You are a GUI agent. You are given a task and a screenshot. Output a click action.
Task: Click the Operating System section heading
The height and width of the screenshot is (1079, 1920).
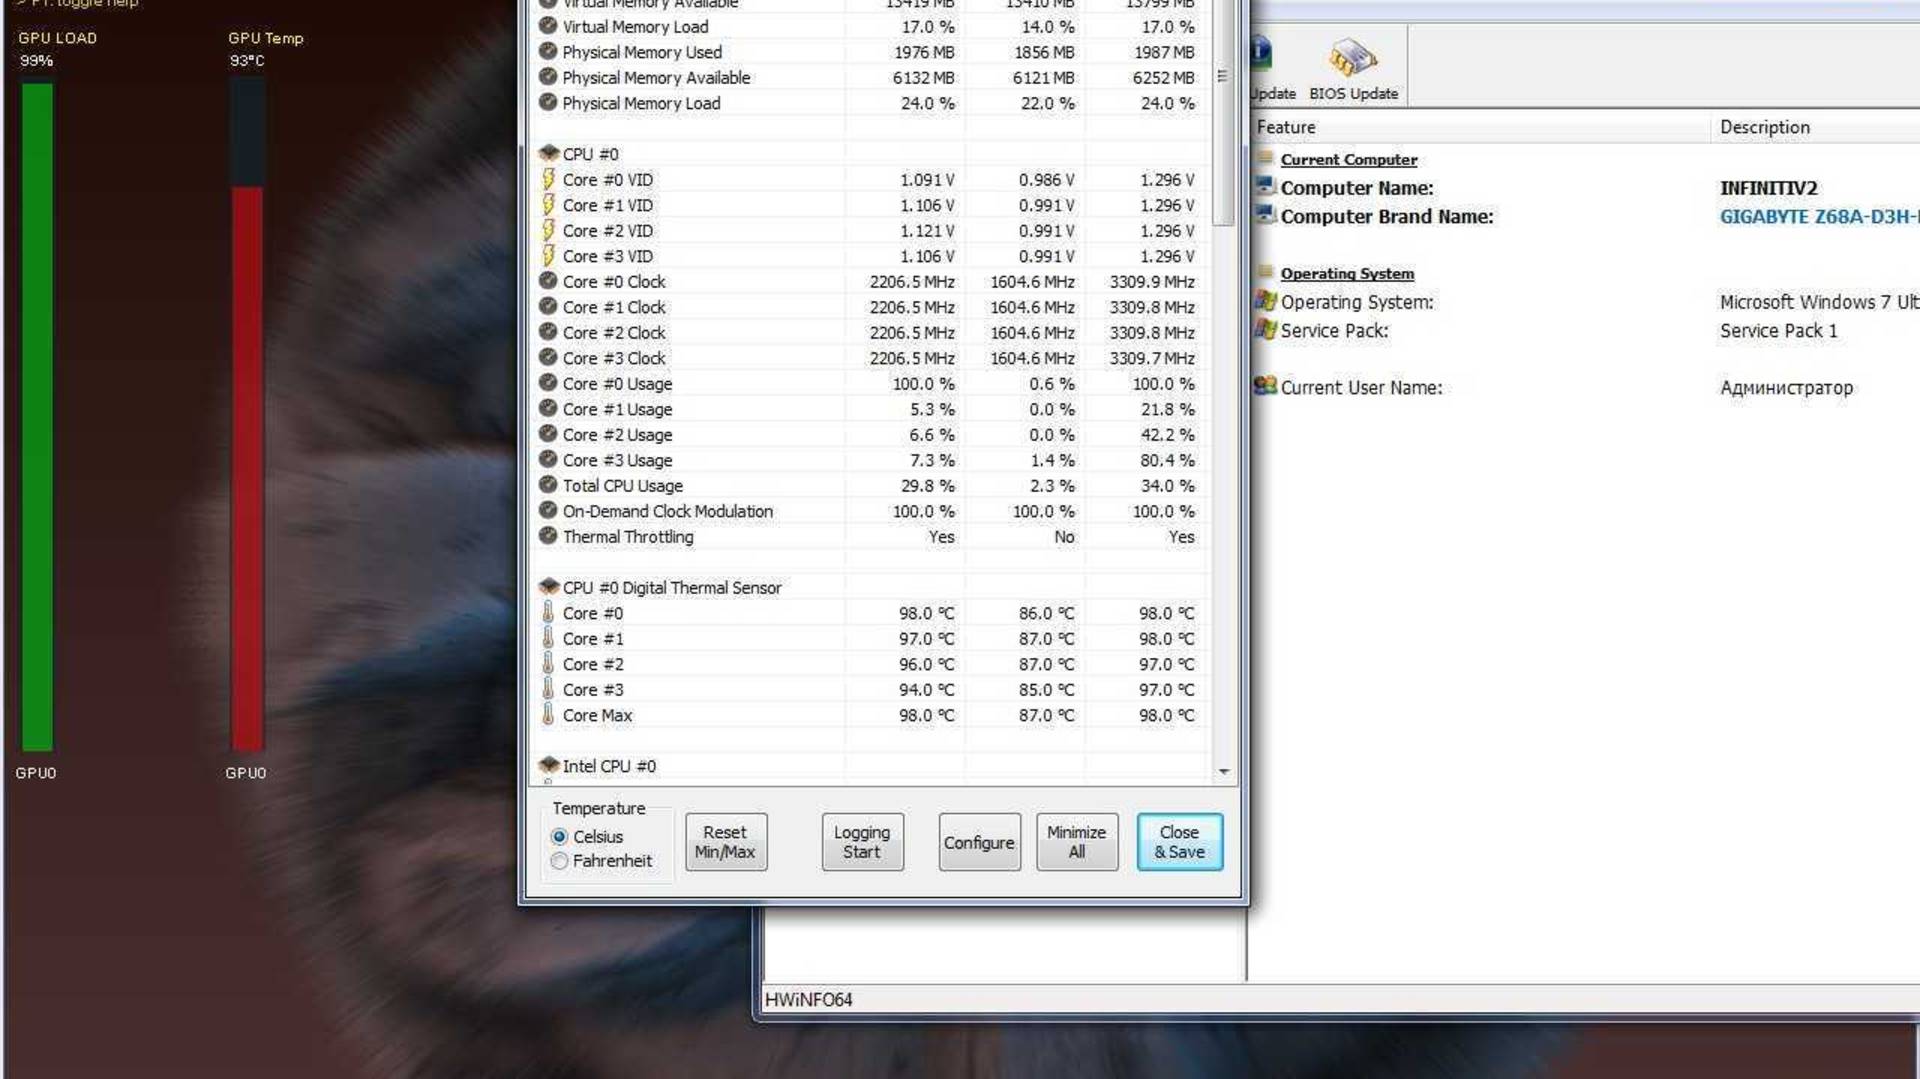[x=1347, y=274]
